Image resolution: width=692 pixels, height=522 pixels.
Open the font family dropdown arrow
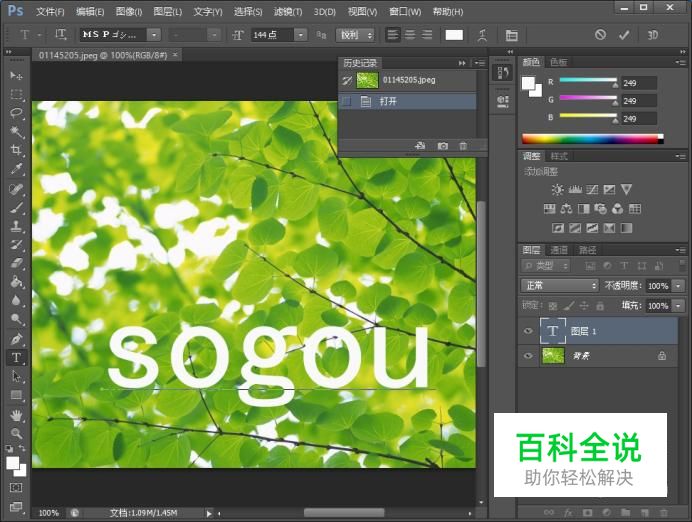pyautogui.click(x=154, y=34)
